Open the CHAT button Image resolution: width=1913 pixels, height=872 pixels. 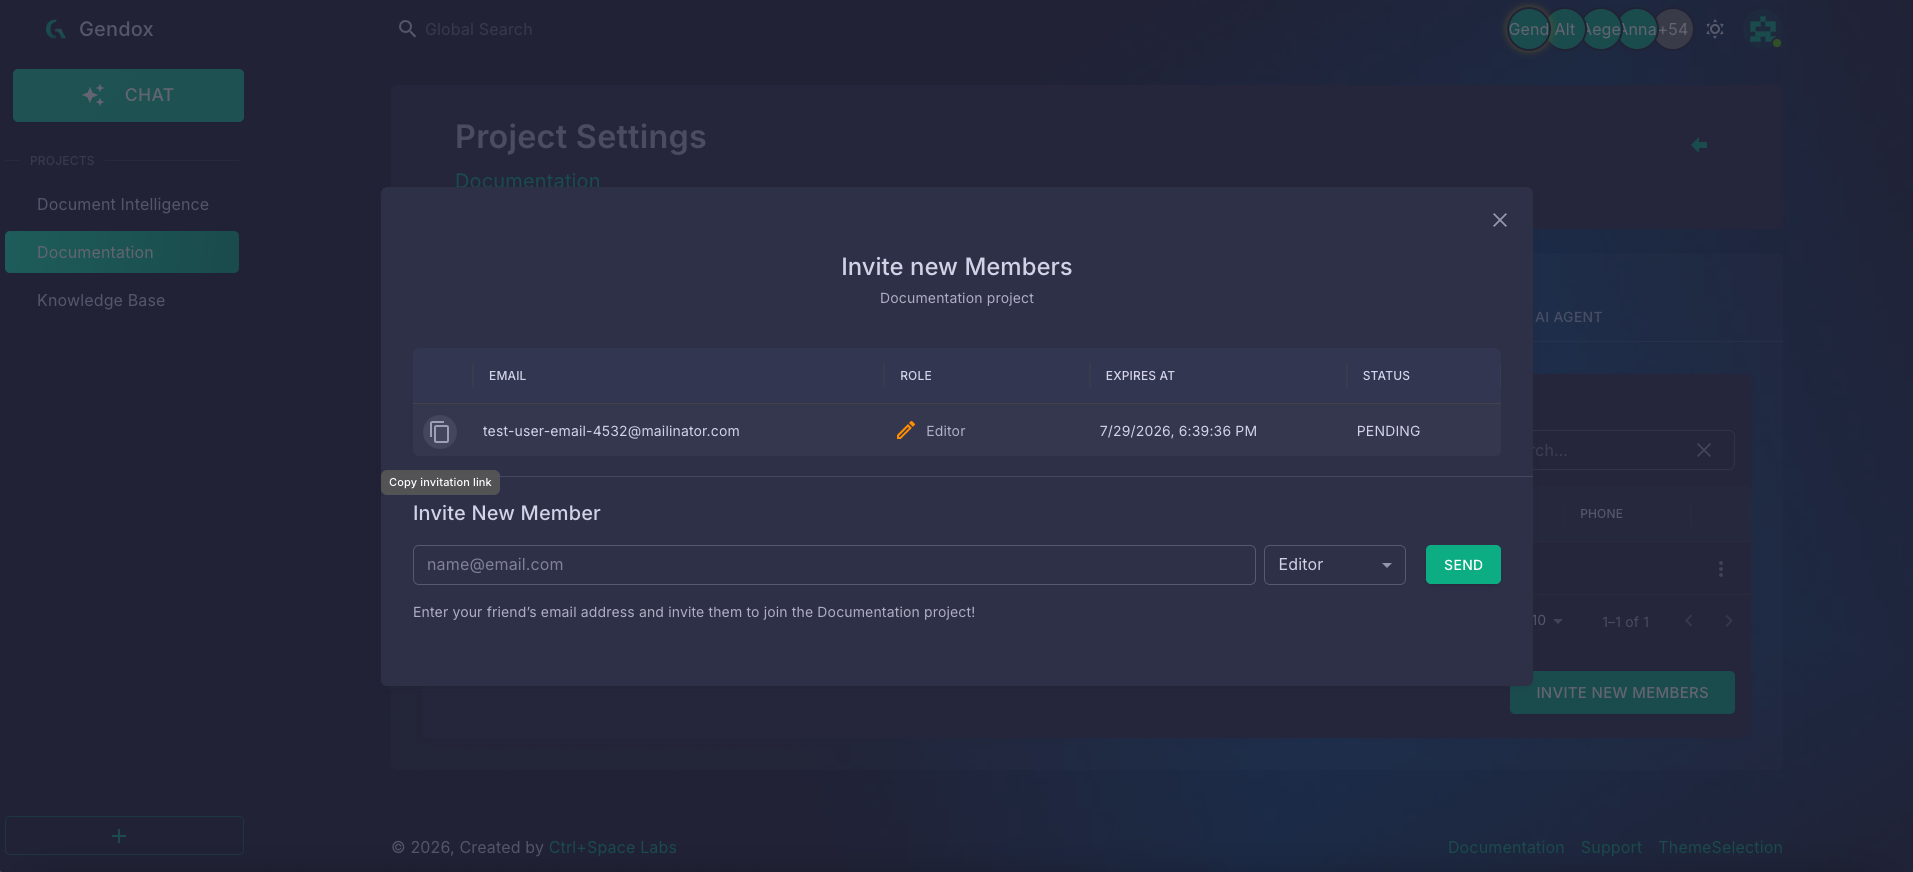[128, 95]
